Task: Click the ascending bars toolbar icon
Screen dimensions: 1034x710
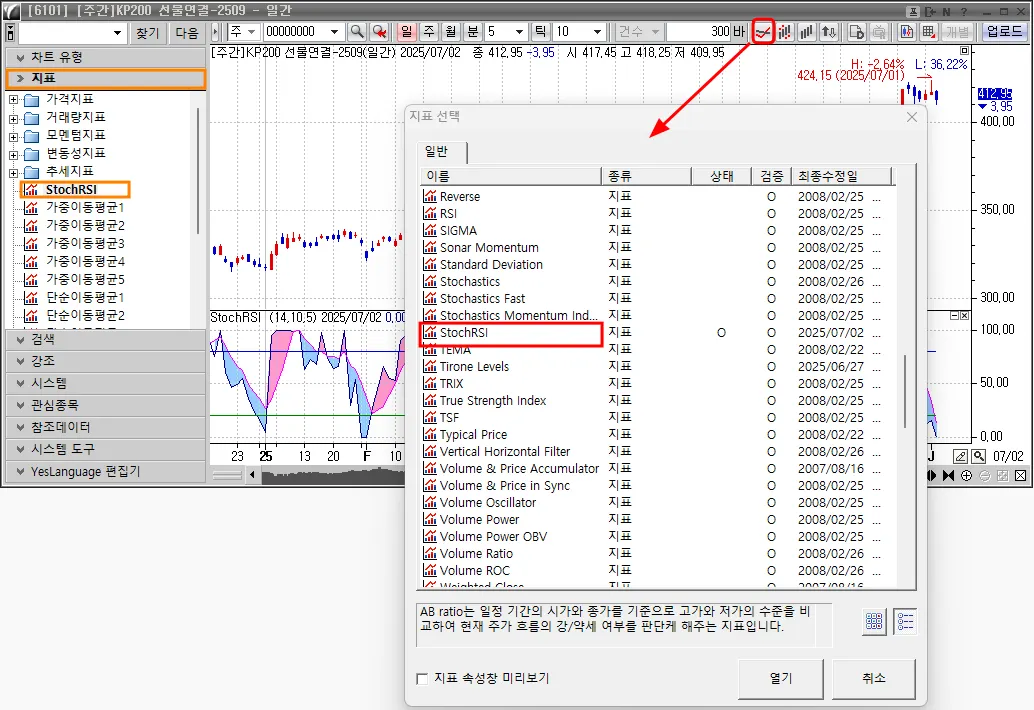Action: pyautogui.click(x=806, y=32)
